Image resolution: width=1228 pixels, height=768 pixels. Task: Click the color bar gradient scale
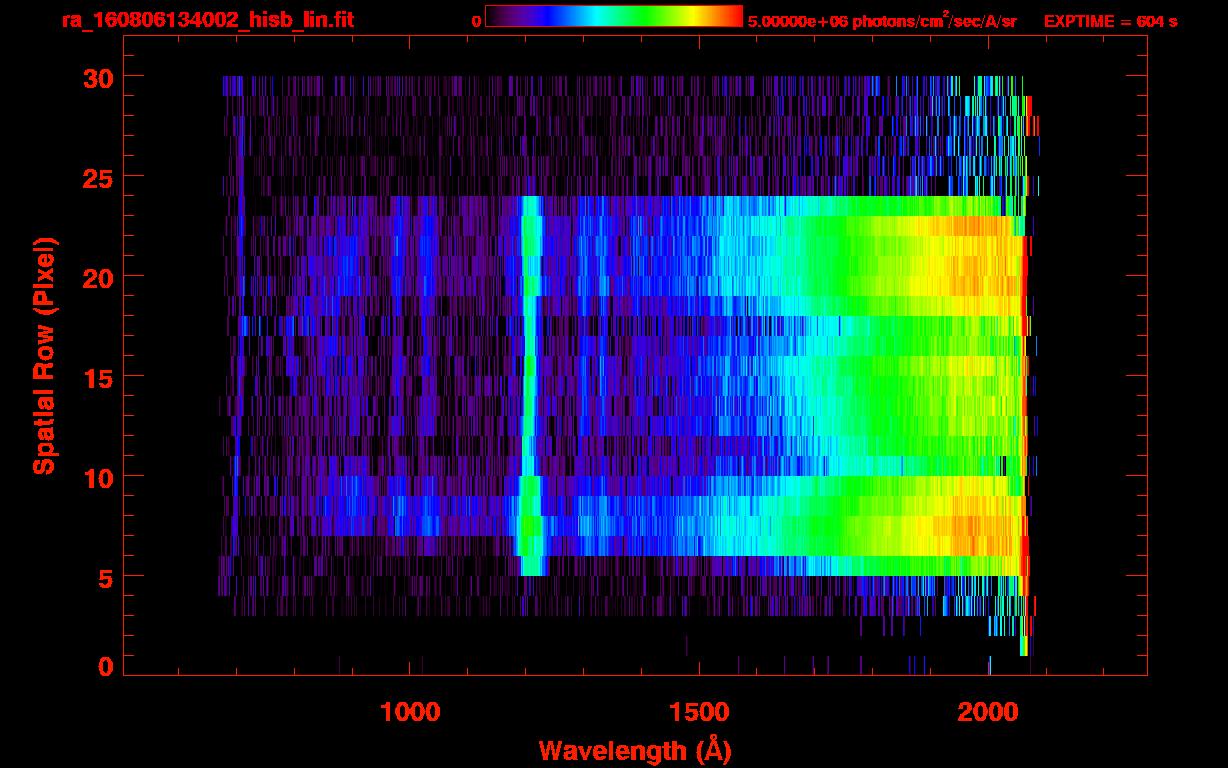click(614, 17)
